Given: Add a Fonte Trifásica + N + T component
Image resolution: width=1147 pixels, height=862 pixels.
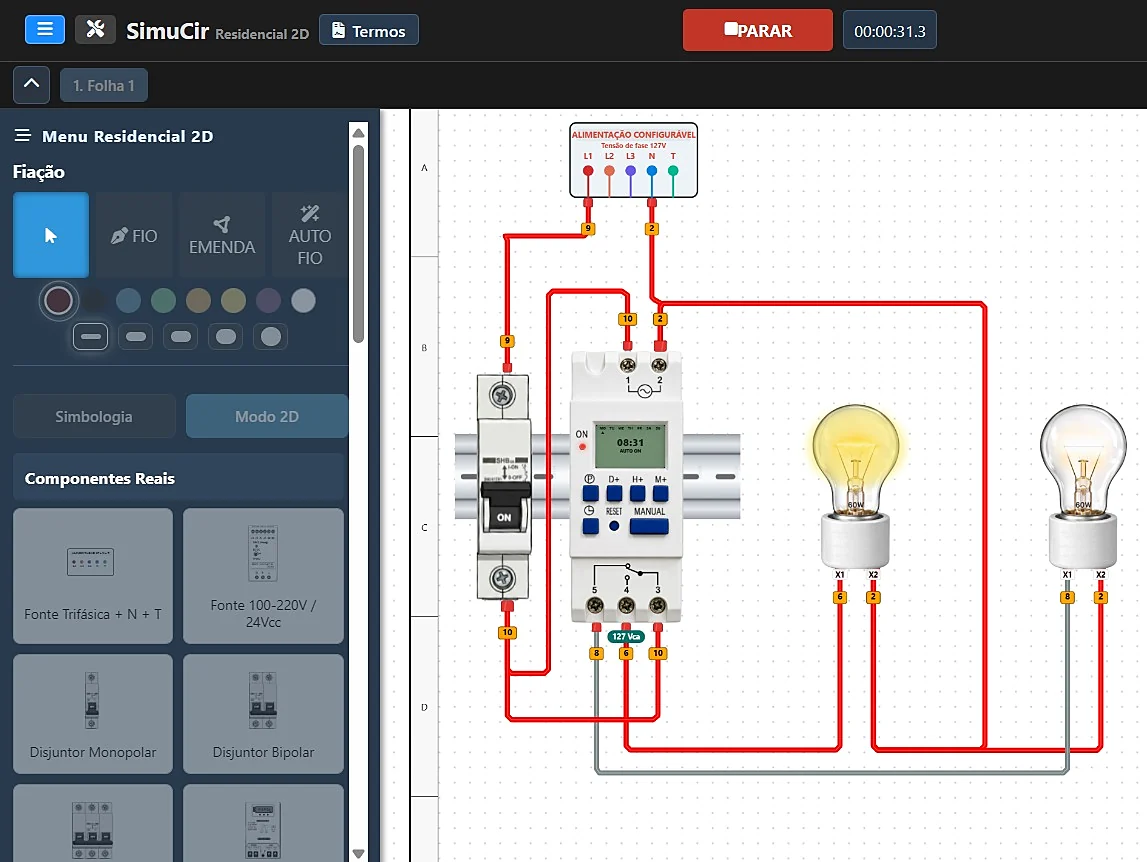Looking at the screenshot, I should 93,576.
